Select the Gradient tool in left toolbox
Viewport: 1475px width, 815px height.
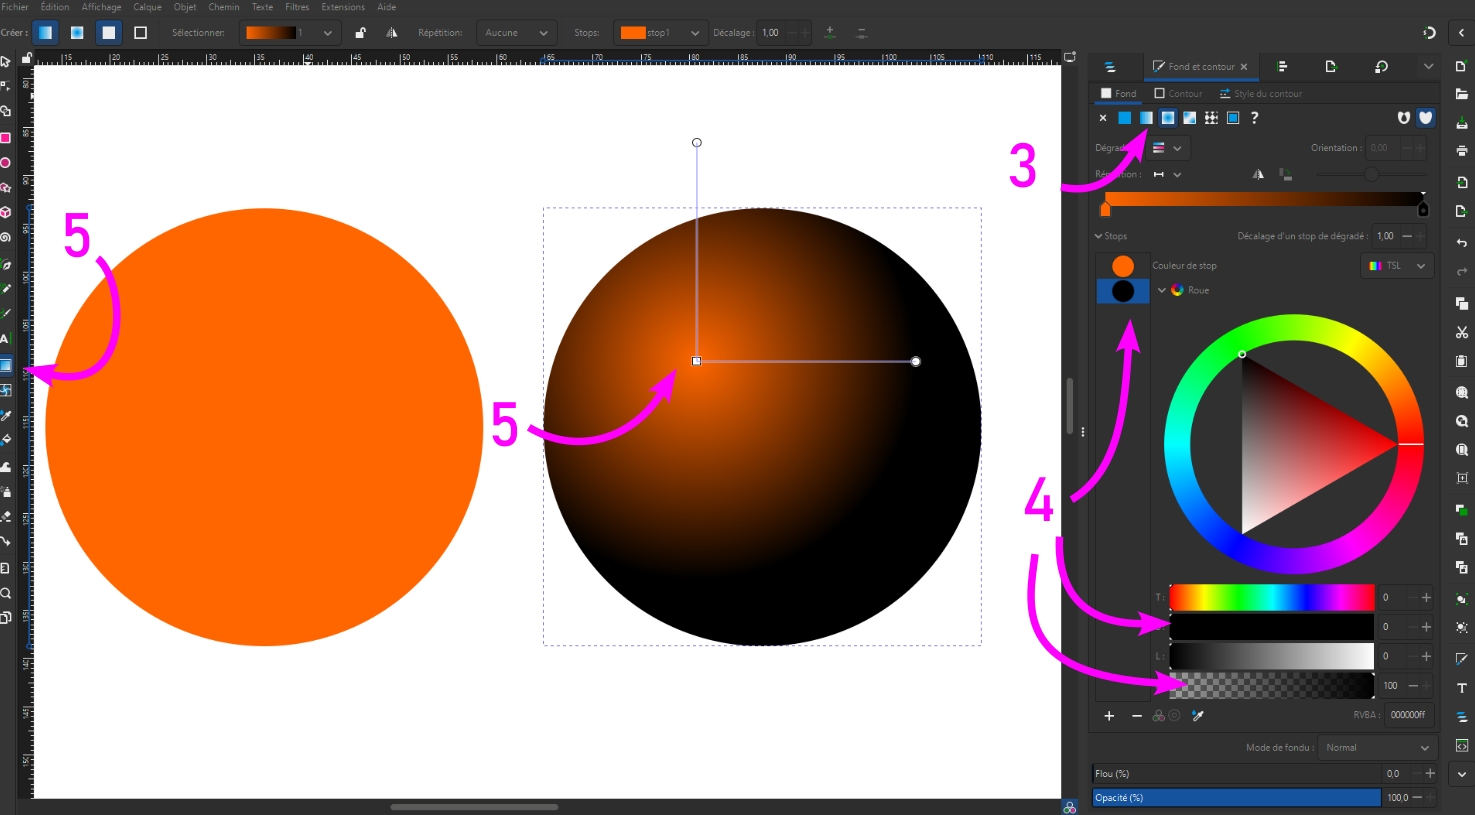[6, 365]
